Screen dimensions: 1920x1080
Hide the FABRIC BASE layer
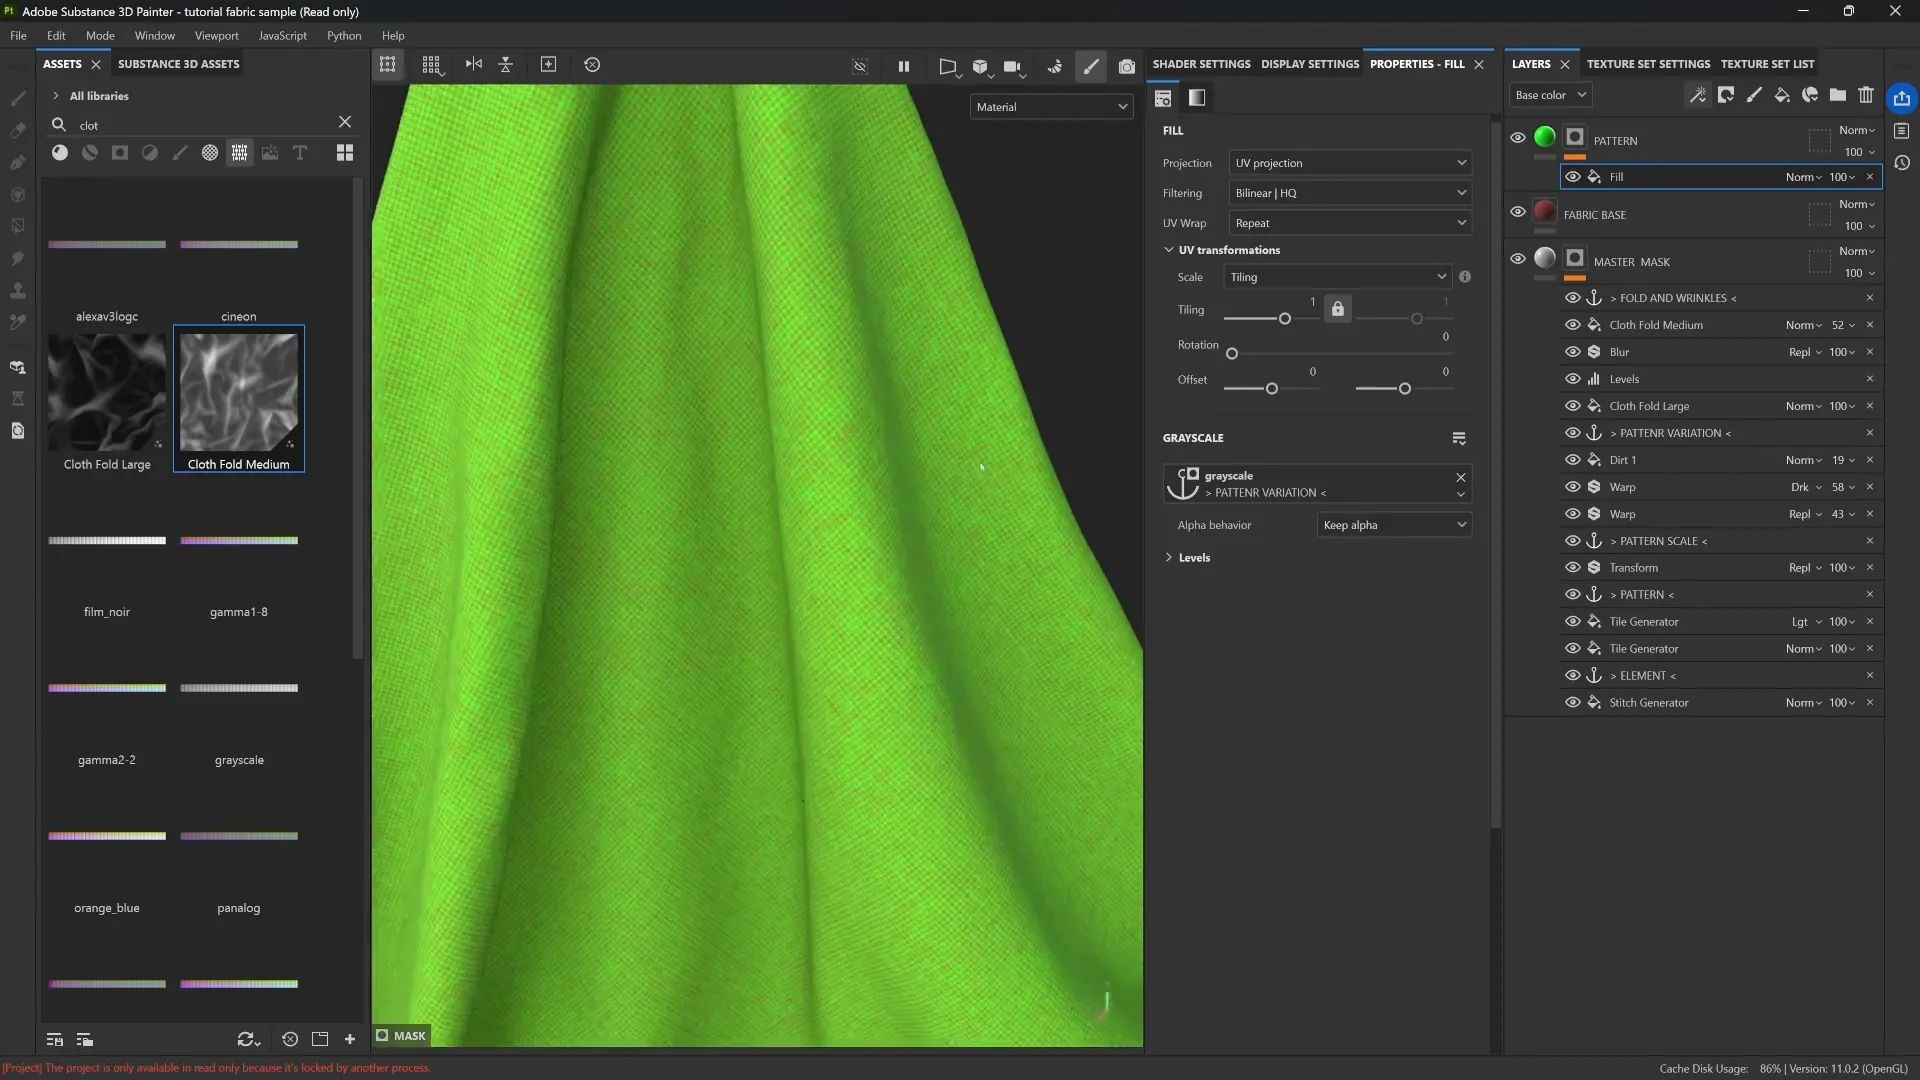(x=1518, y=212)
